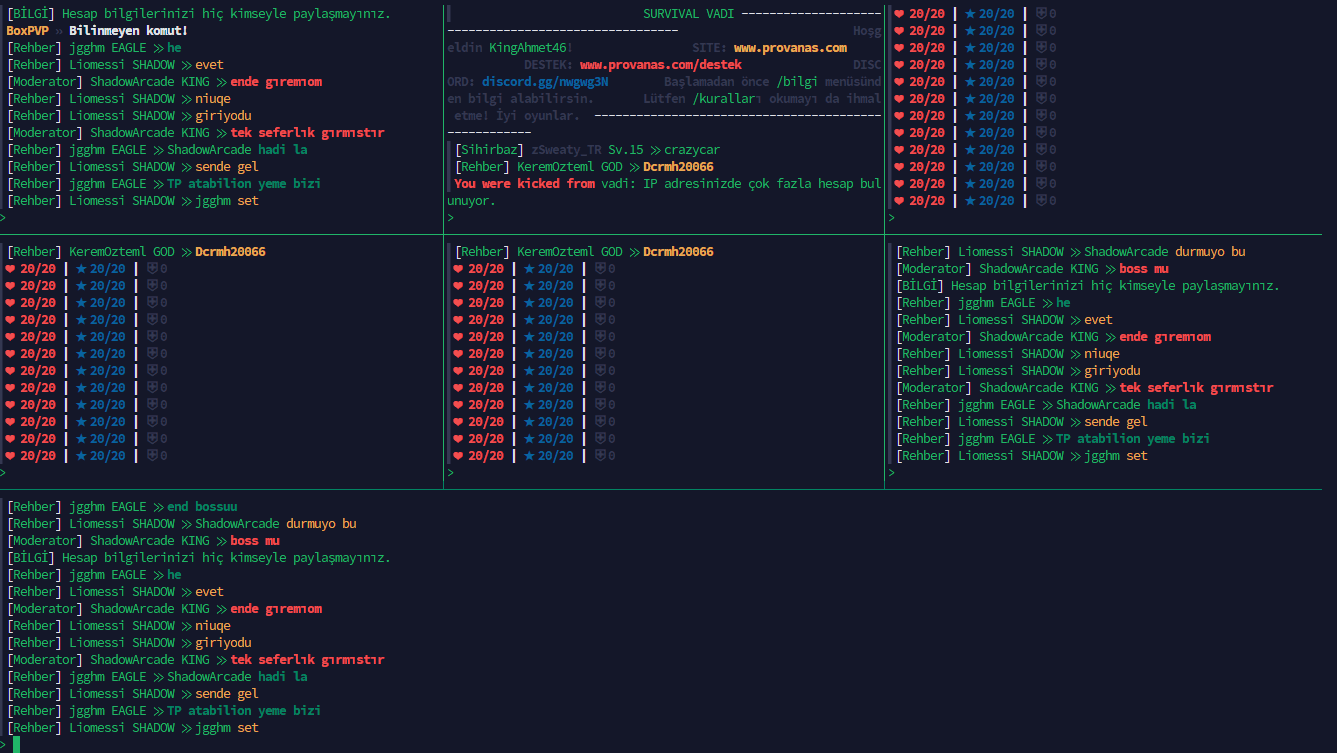The width and height of the screenshot is (1337, 753).
Task: Open the discord.gg/nwgwg3N invite link
Action: point(545,82)
